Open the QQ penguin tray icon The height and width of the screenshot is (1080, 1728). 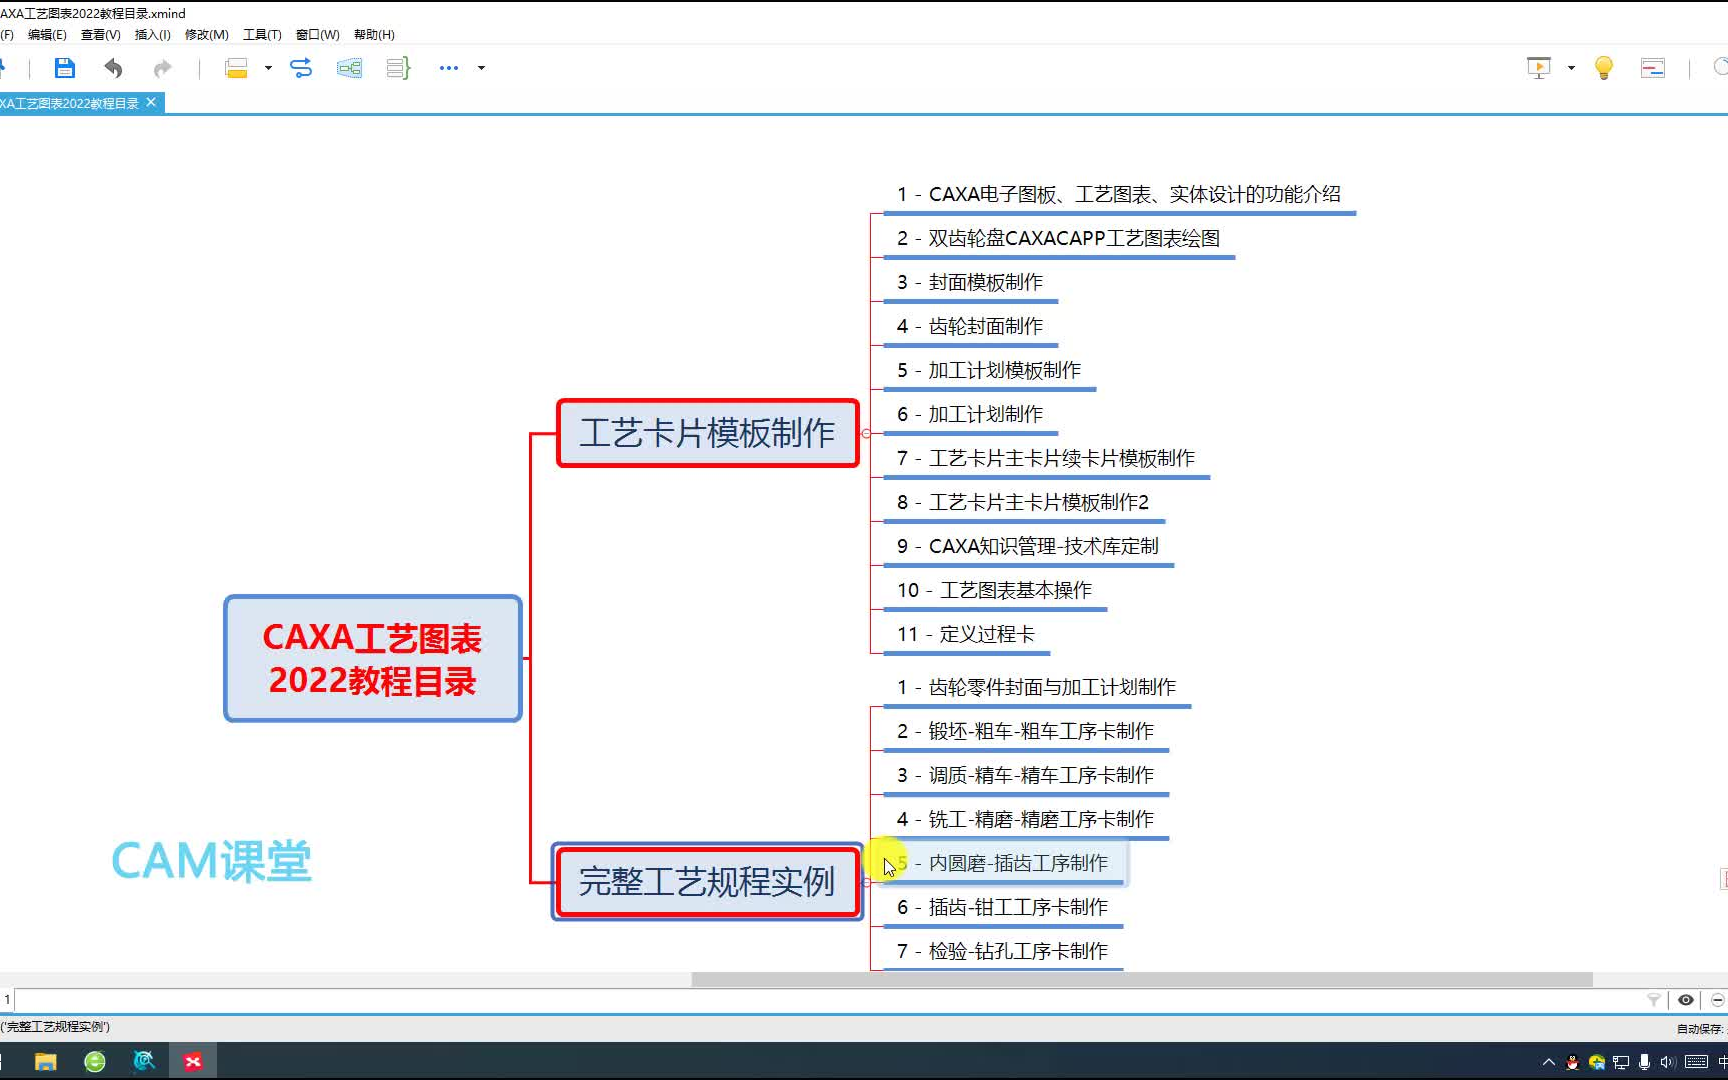[x=1572, y=1062]
